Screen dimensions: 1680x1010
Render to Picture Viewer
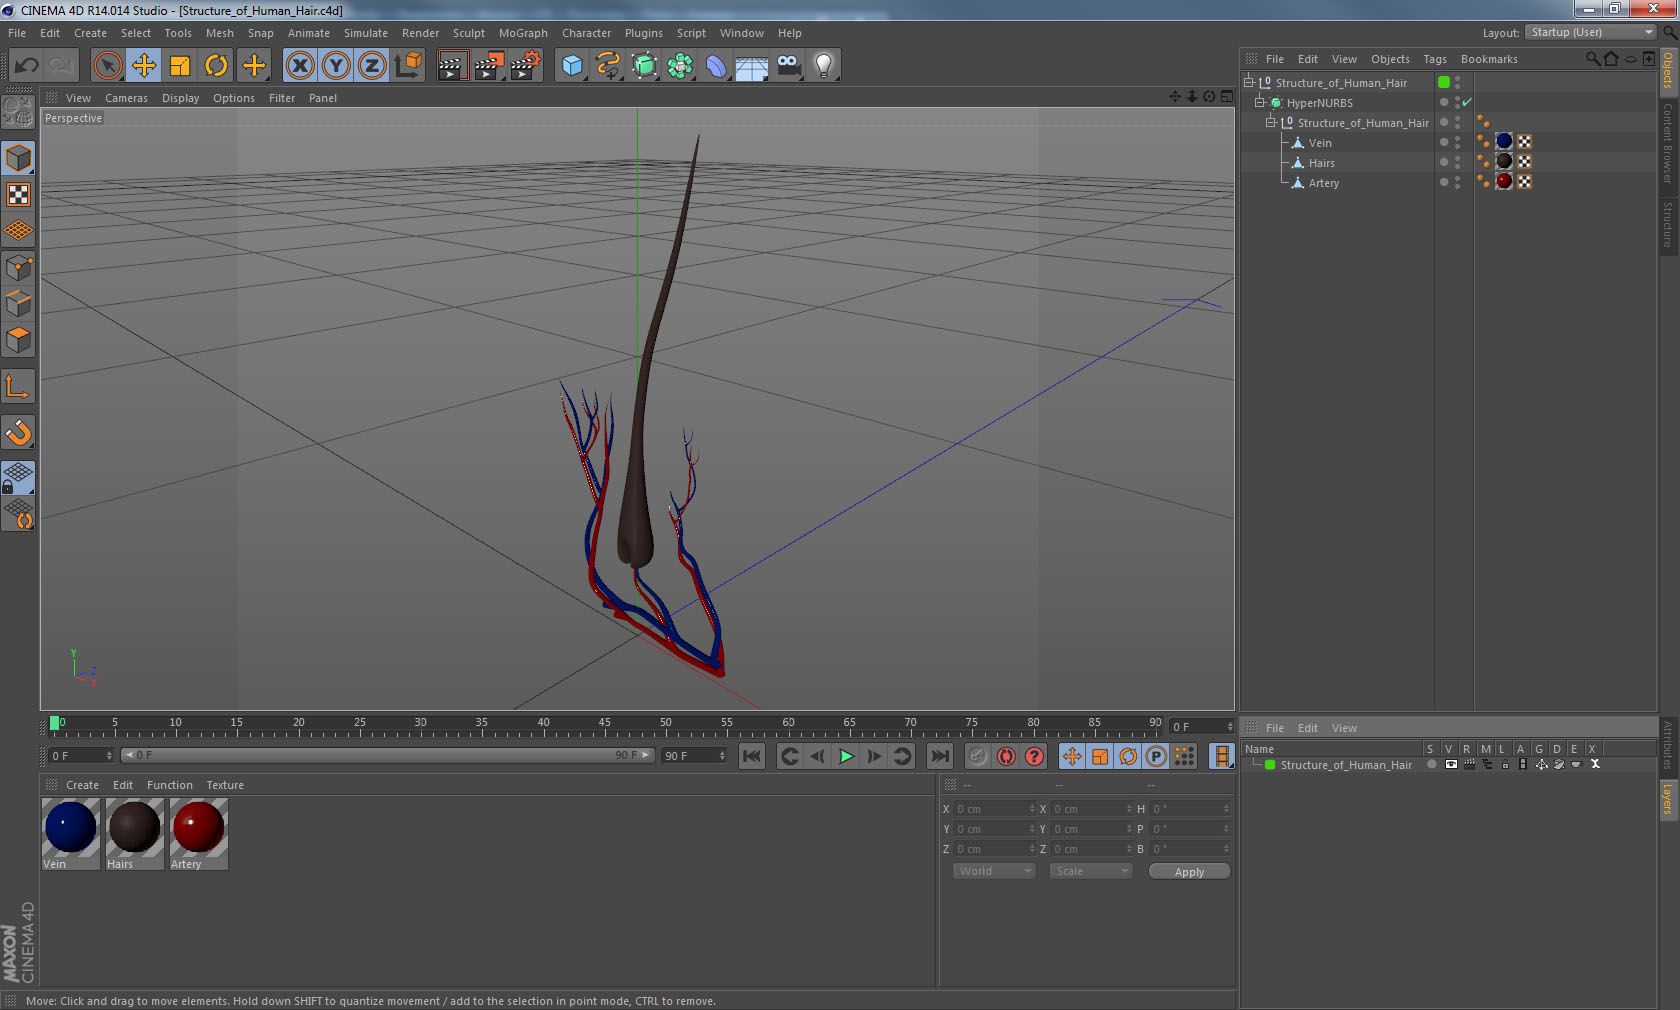click(x=488, y=66)
